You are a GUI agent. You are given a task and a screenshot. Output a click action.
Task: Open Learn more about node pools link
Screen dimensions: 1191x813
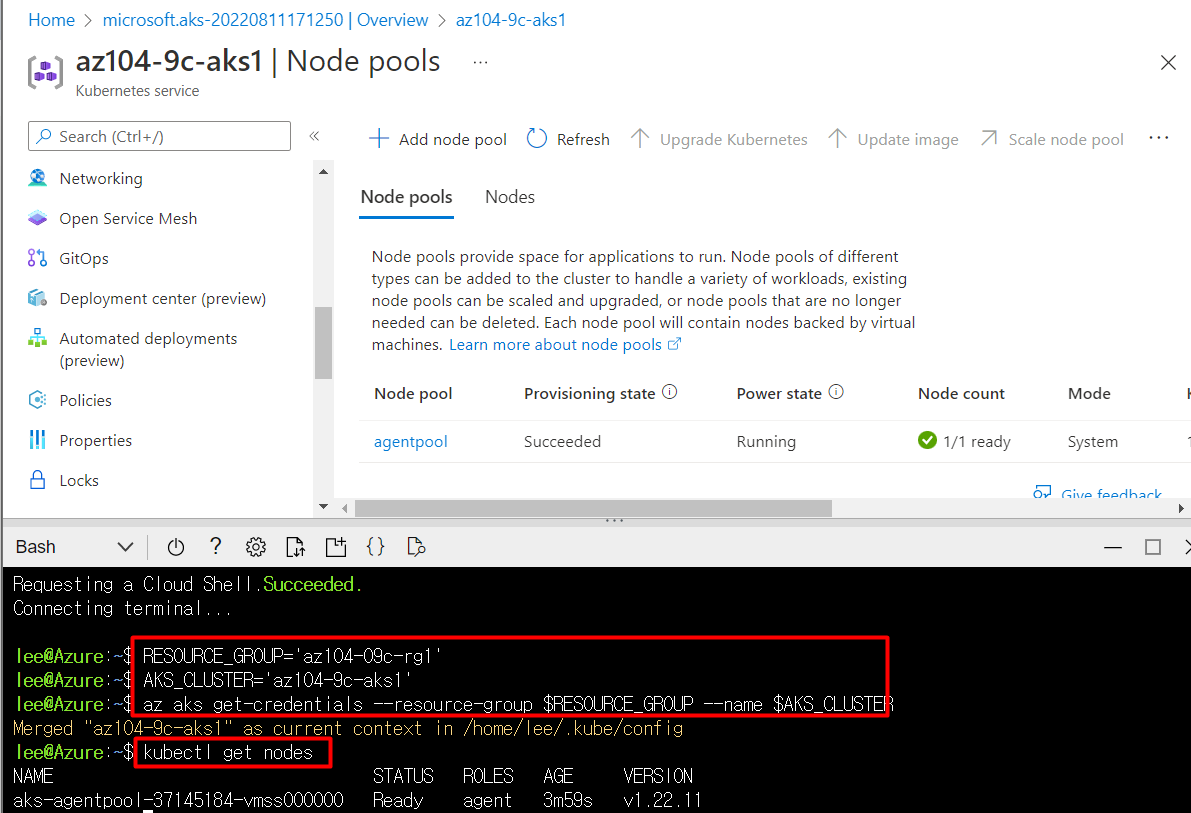tap(564, 345)
